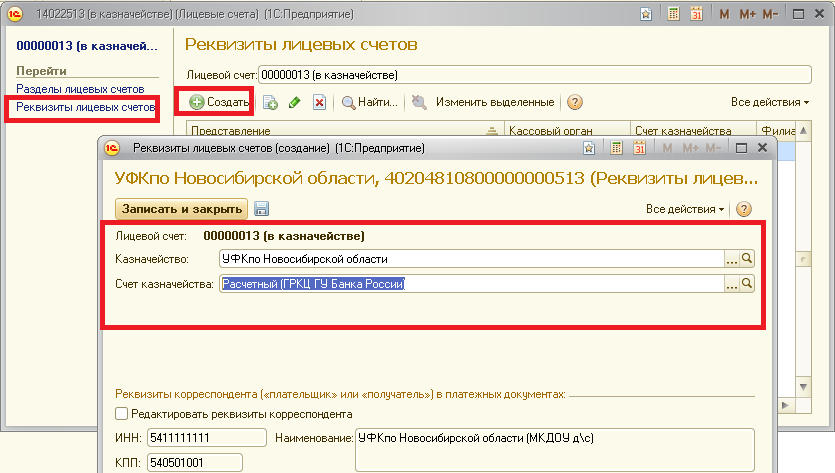Click copy-record icon next to Создать

[x=271, y=102]
